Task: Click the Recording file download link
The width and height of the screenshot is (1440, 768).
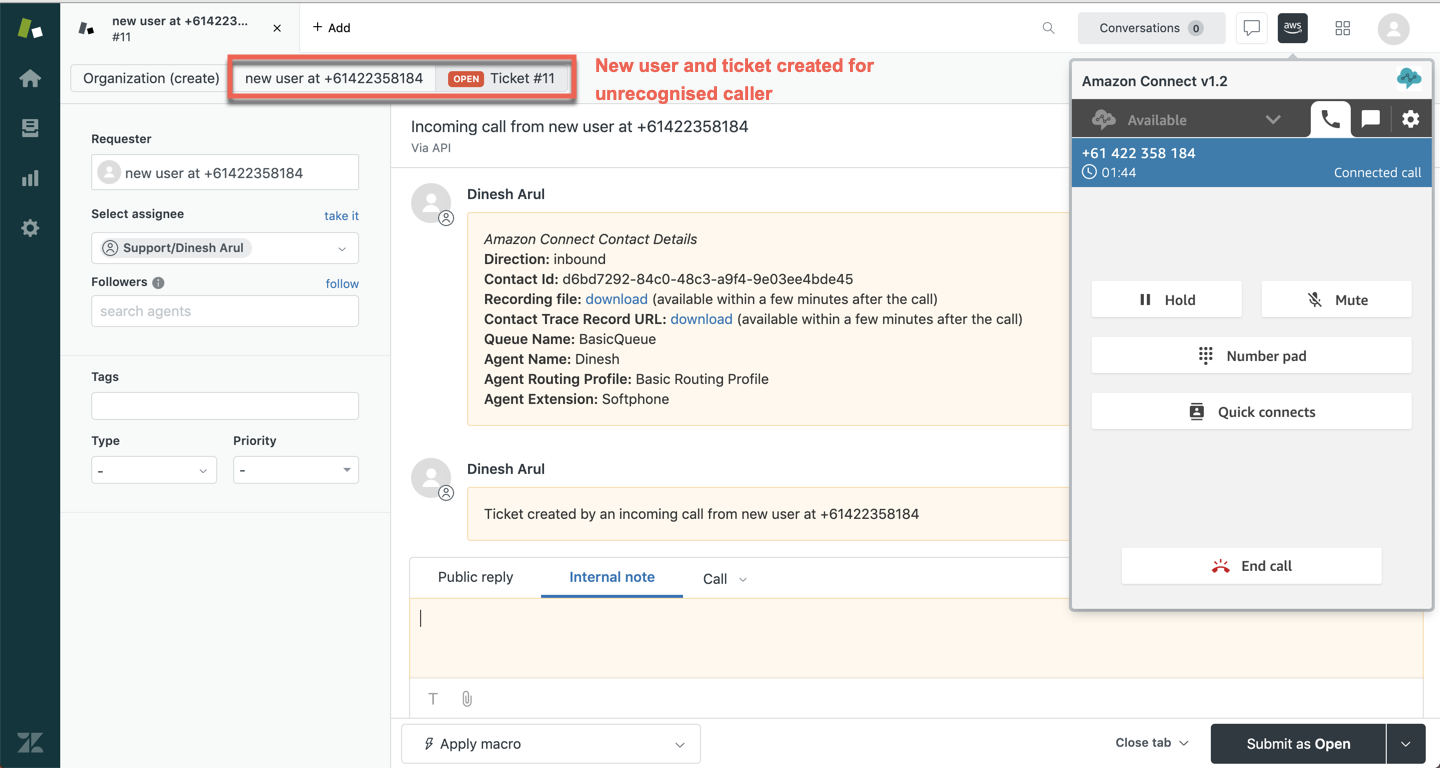Action: coord(616,299)
